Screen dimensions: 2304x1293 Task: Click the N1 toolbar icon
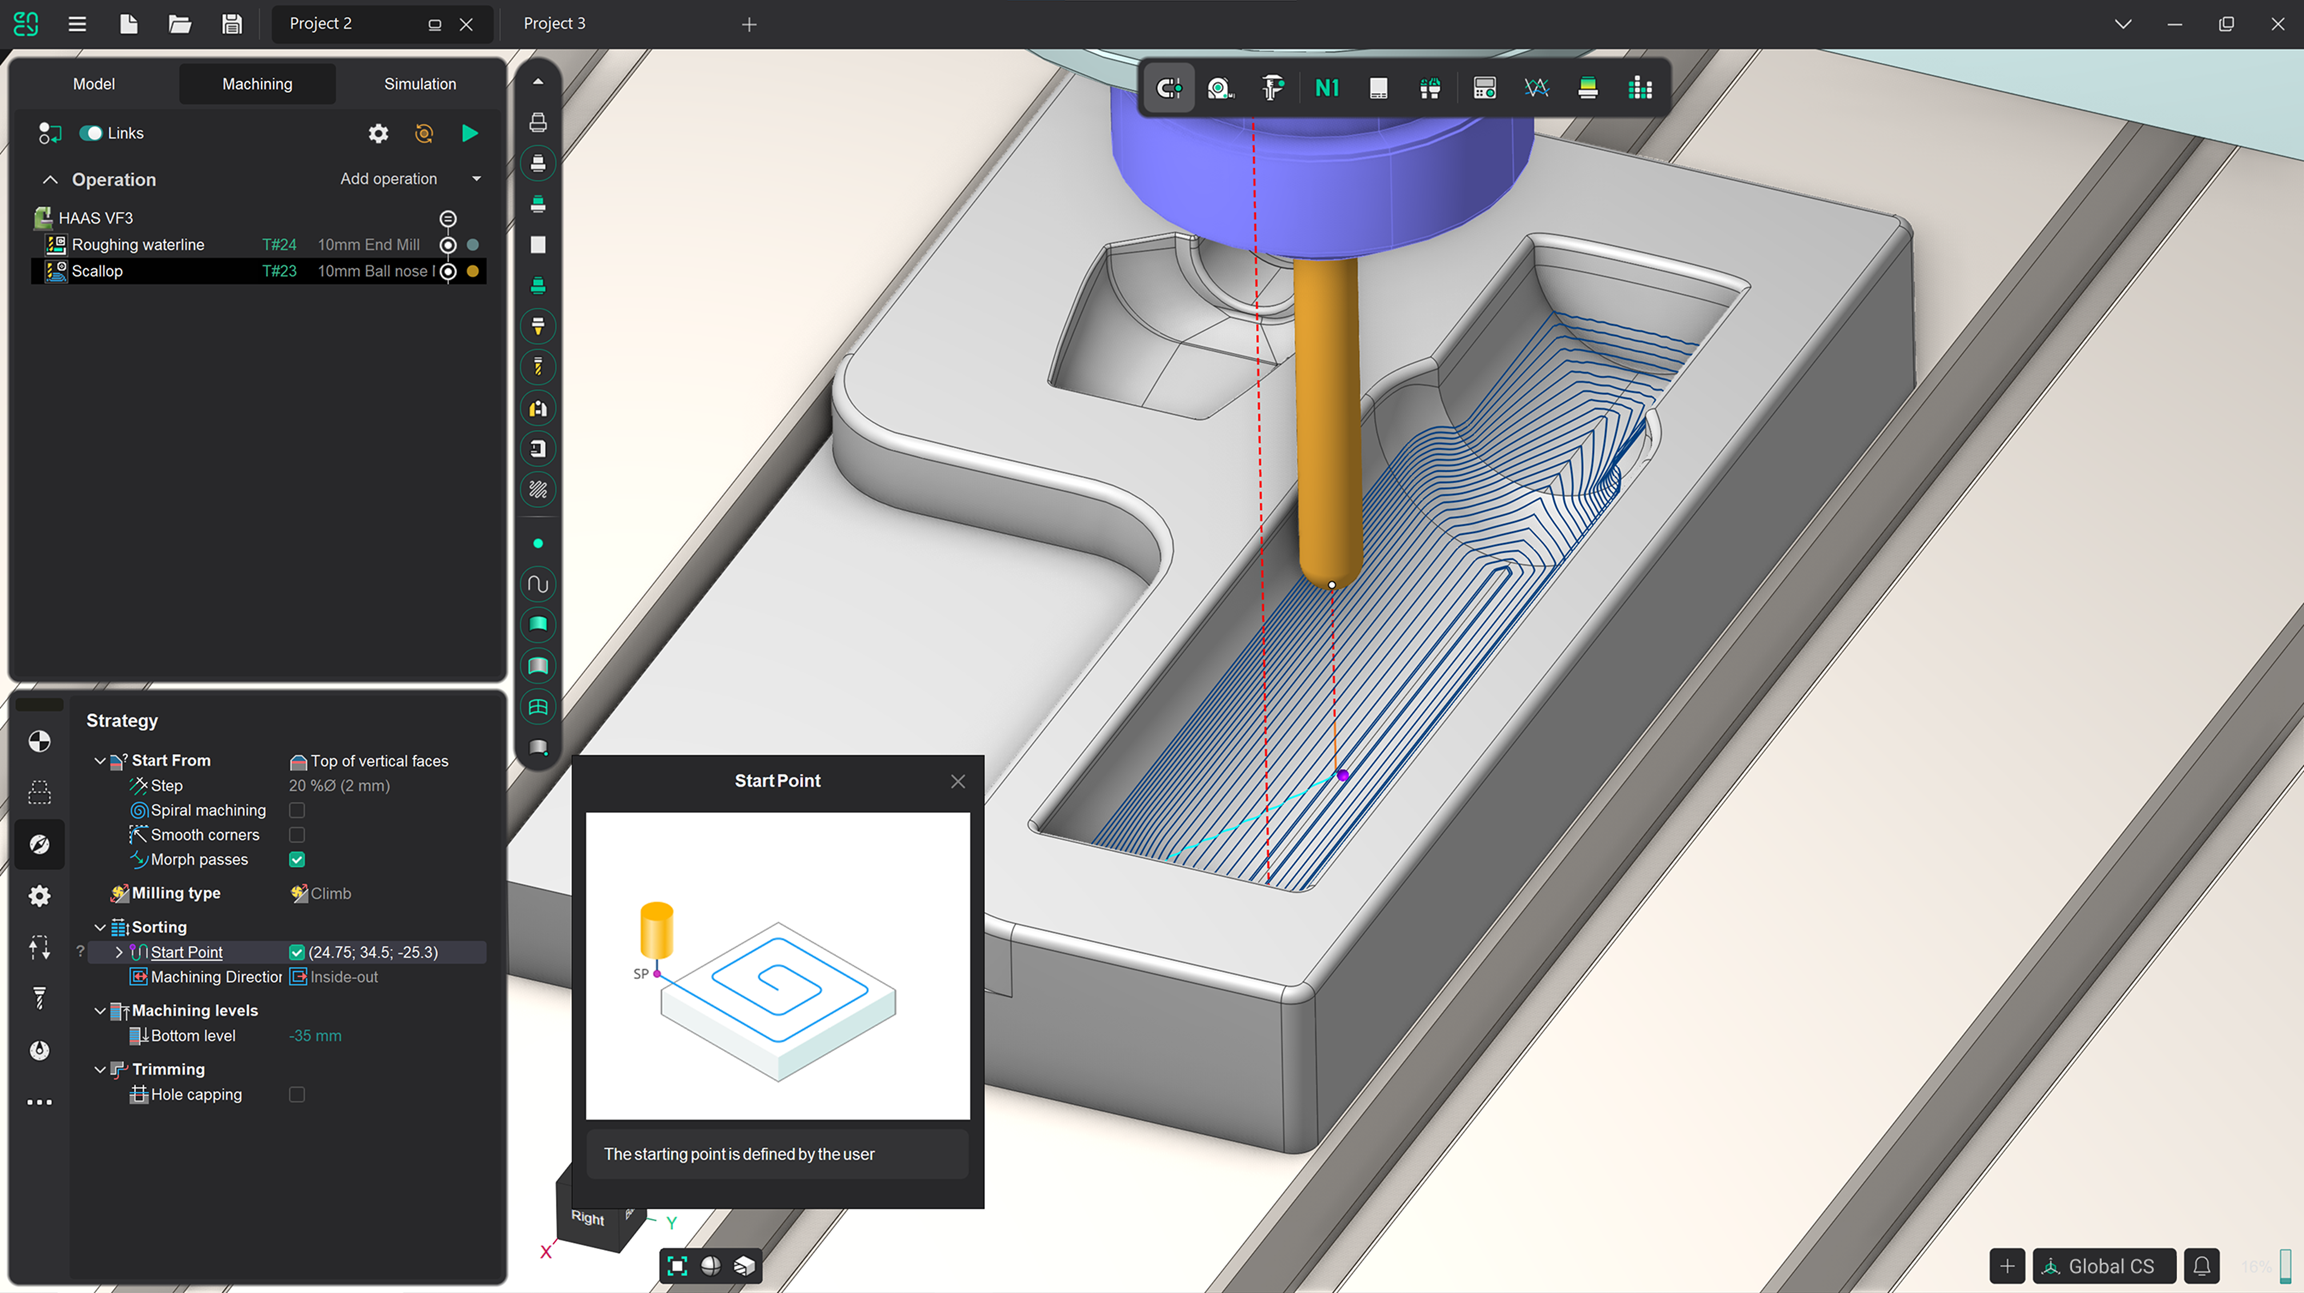pos(1326,88)
